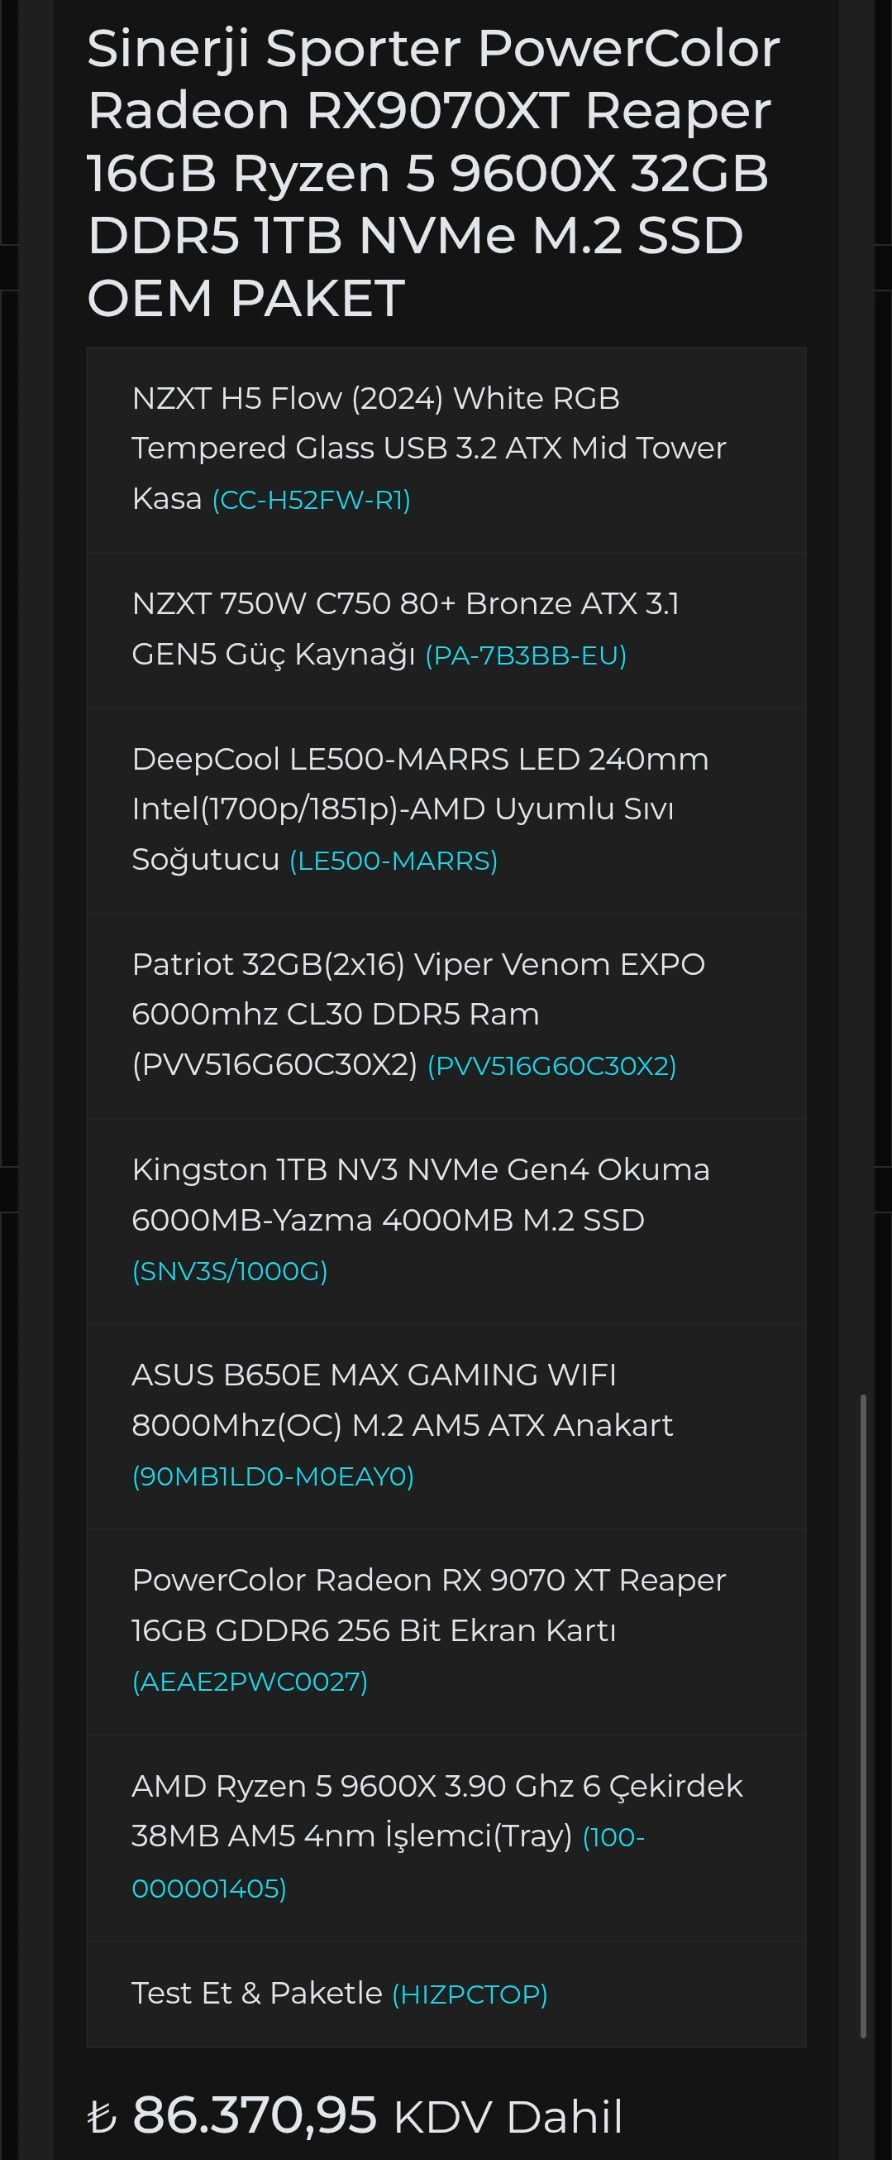The image size is (892, 2160).
Task: Click the Sinerji Sporter PowerColor product title
Action: [434, 173]
